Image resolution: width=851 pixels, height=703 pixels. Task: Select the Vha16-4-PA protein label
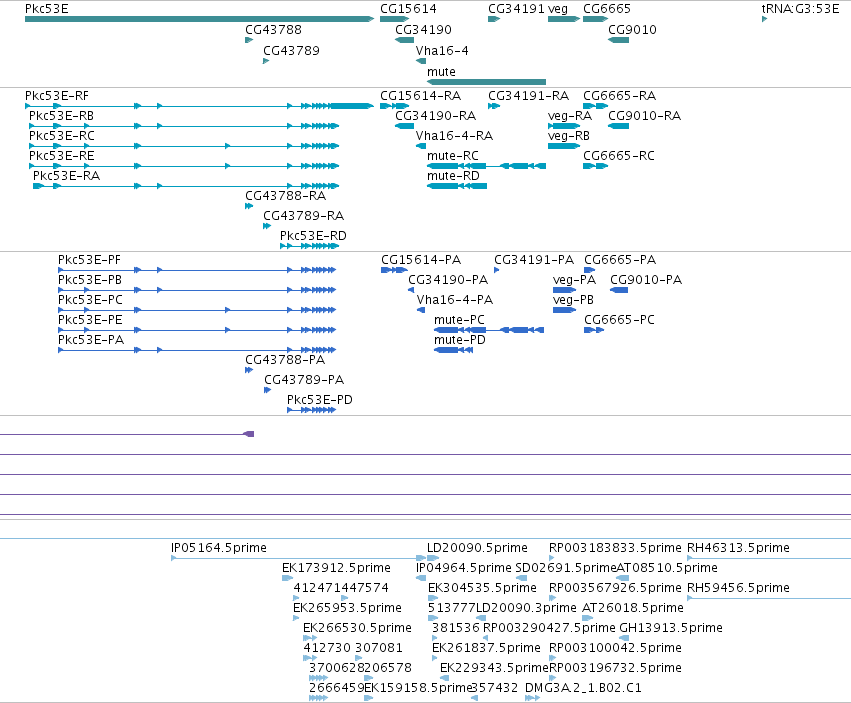[x=455, y=300]
